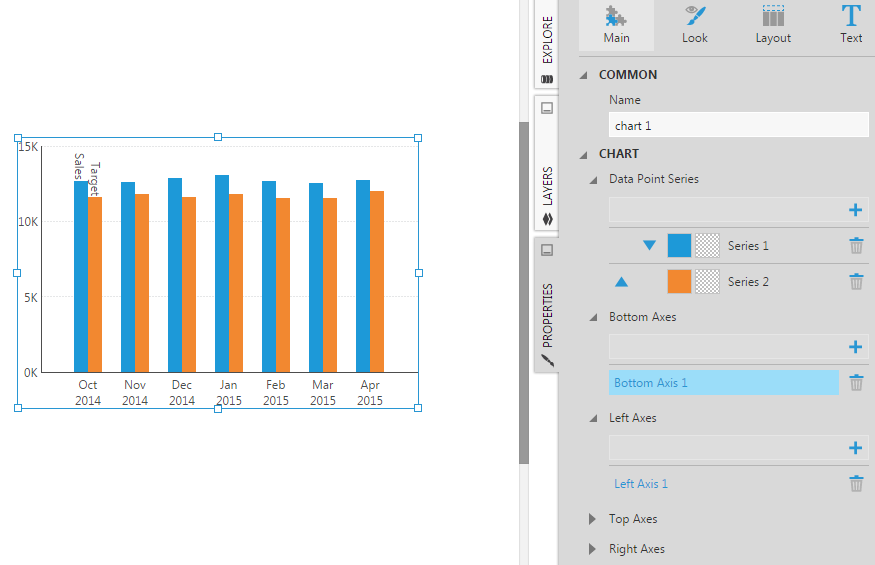Screen dimensions: 875x565
Task: Click the chart's top-left resize handle
Action: (18, 138)
